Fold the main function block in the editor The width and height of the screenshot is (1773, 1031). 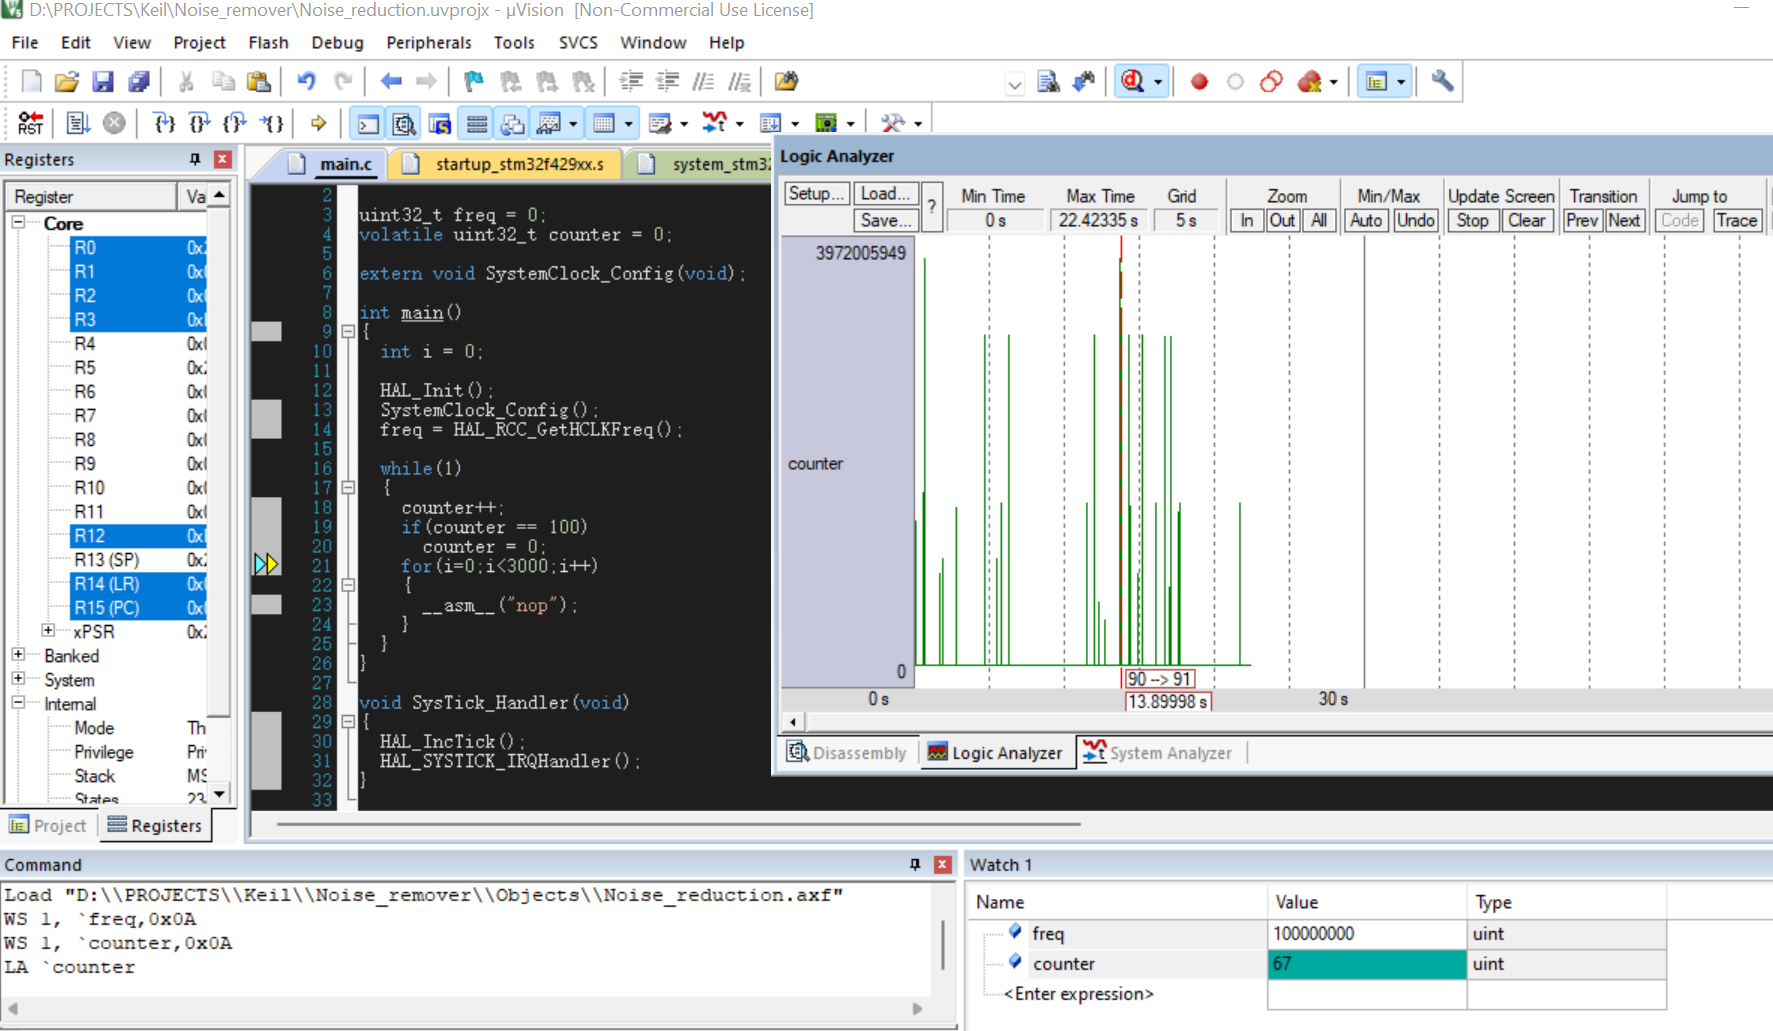tap(348, 331)
